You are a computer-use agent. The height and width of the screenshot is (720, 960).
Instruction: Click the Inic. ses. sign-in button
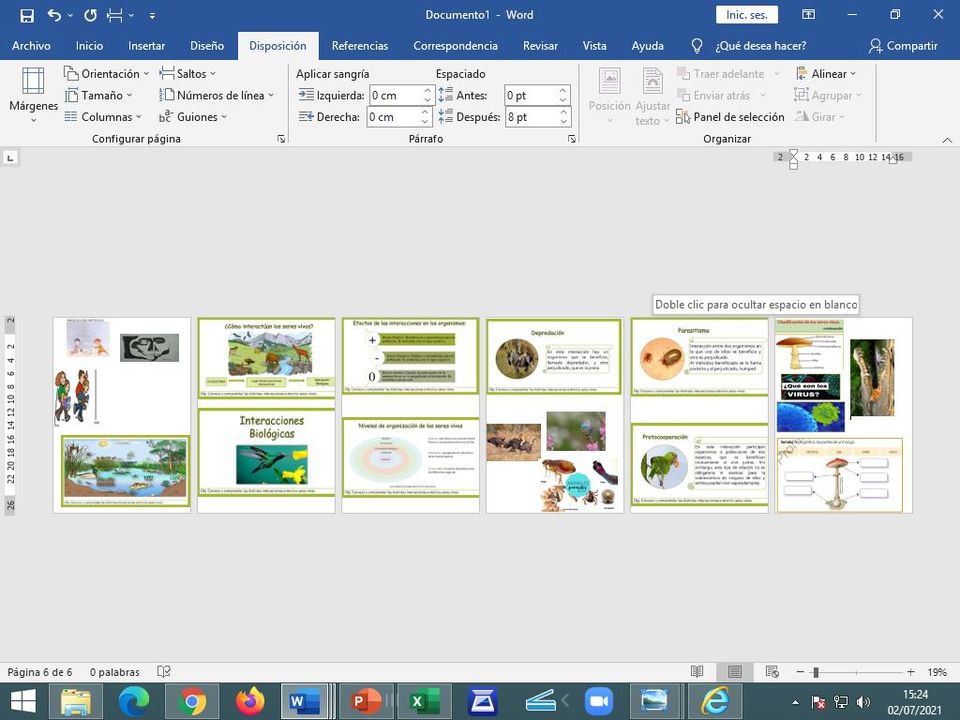tap(746, 15)
